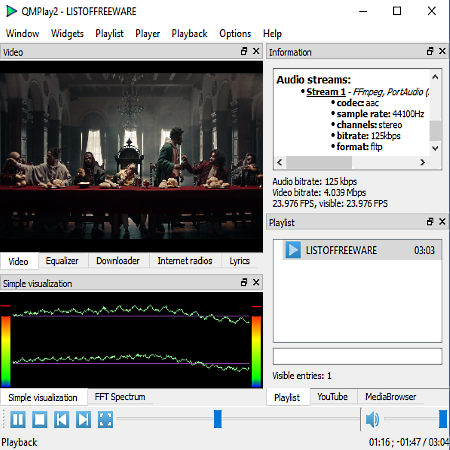Screen dimensions: 450x450
Task: Select the Video tab
Action: coord(18,261)
